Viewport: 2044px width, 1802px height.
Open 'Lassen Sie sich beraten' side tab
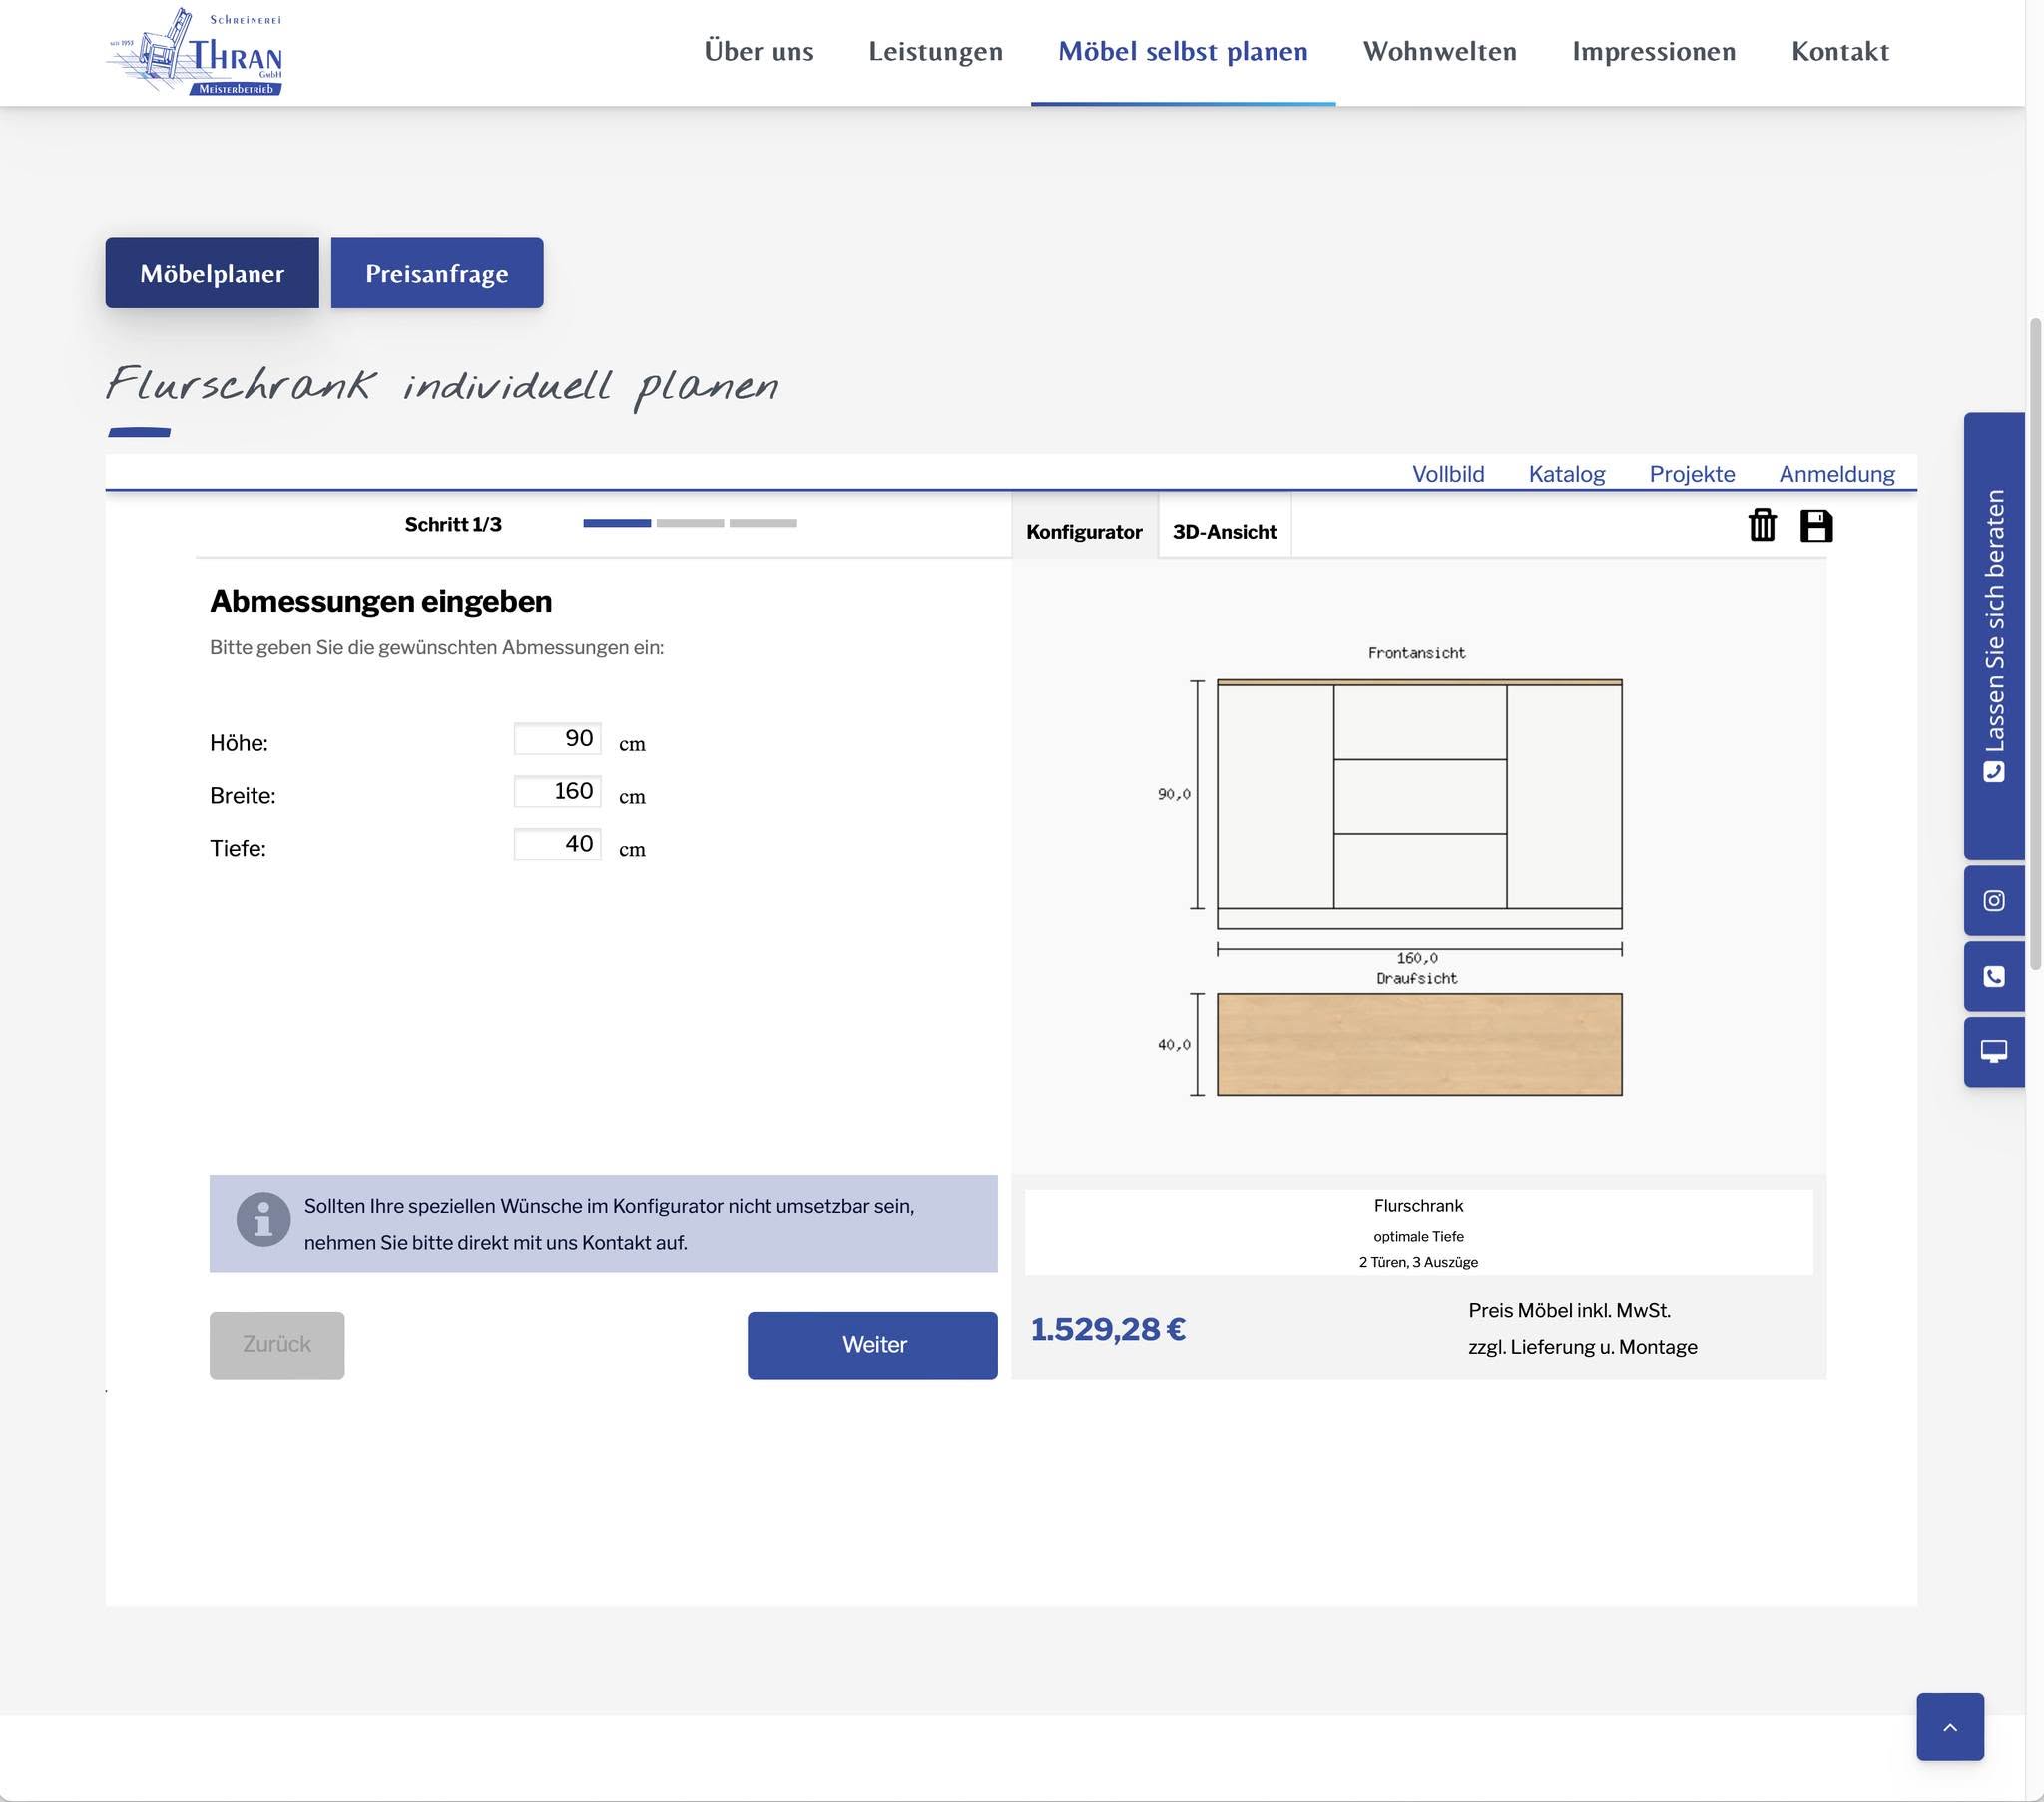coord(1993,634)
